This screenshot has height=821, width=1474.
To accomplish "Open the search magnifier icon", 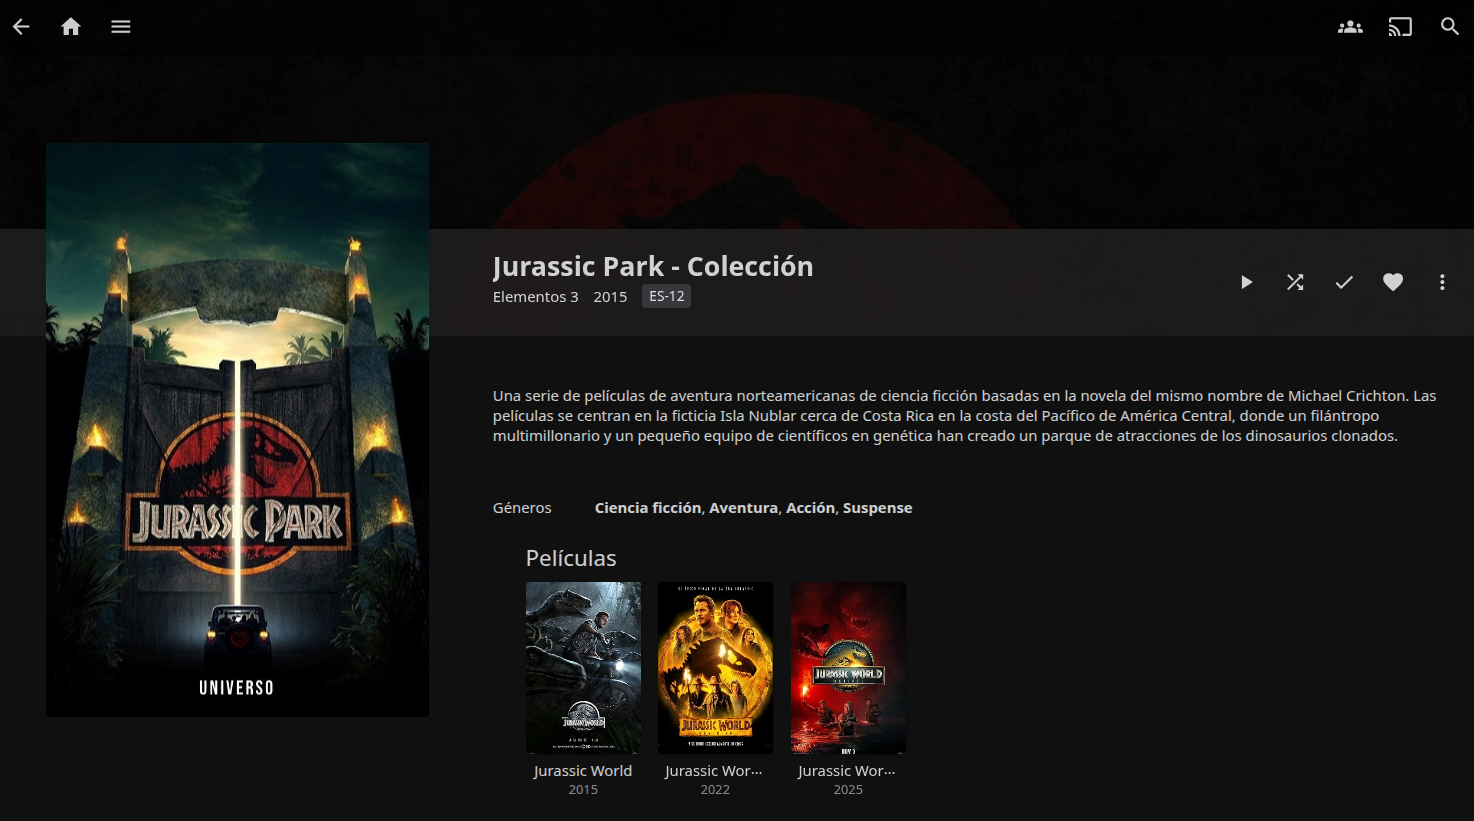I will pyautogui.click(x=1449, y=27).
